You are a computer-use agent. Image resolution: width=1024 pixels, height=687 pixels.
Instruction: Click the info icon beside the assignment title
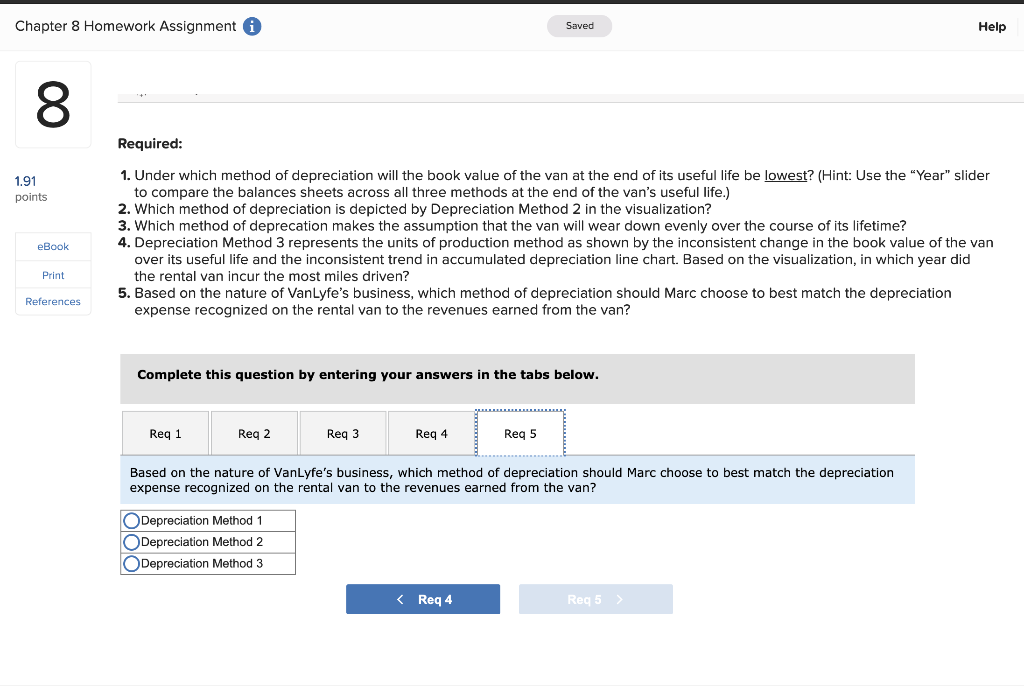[x=251, y=26]
